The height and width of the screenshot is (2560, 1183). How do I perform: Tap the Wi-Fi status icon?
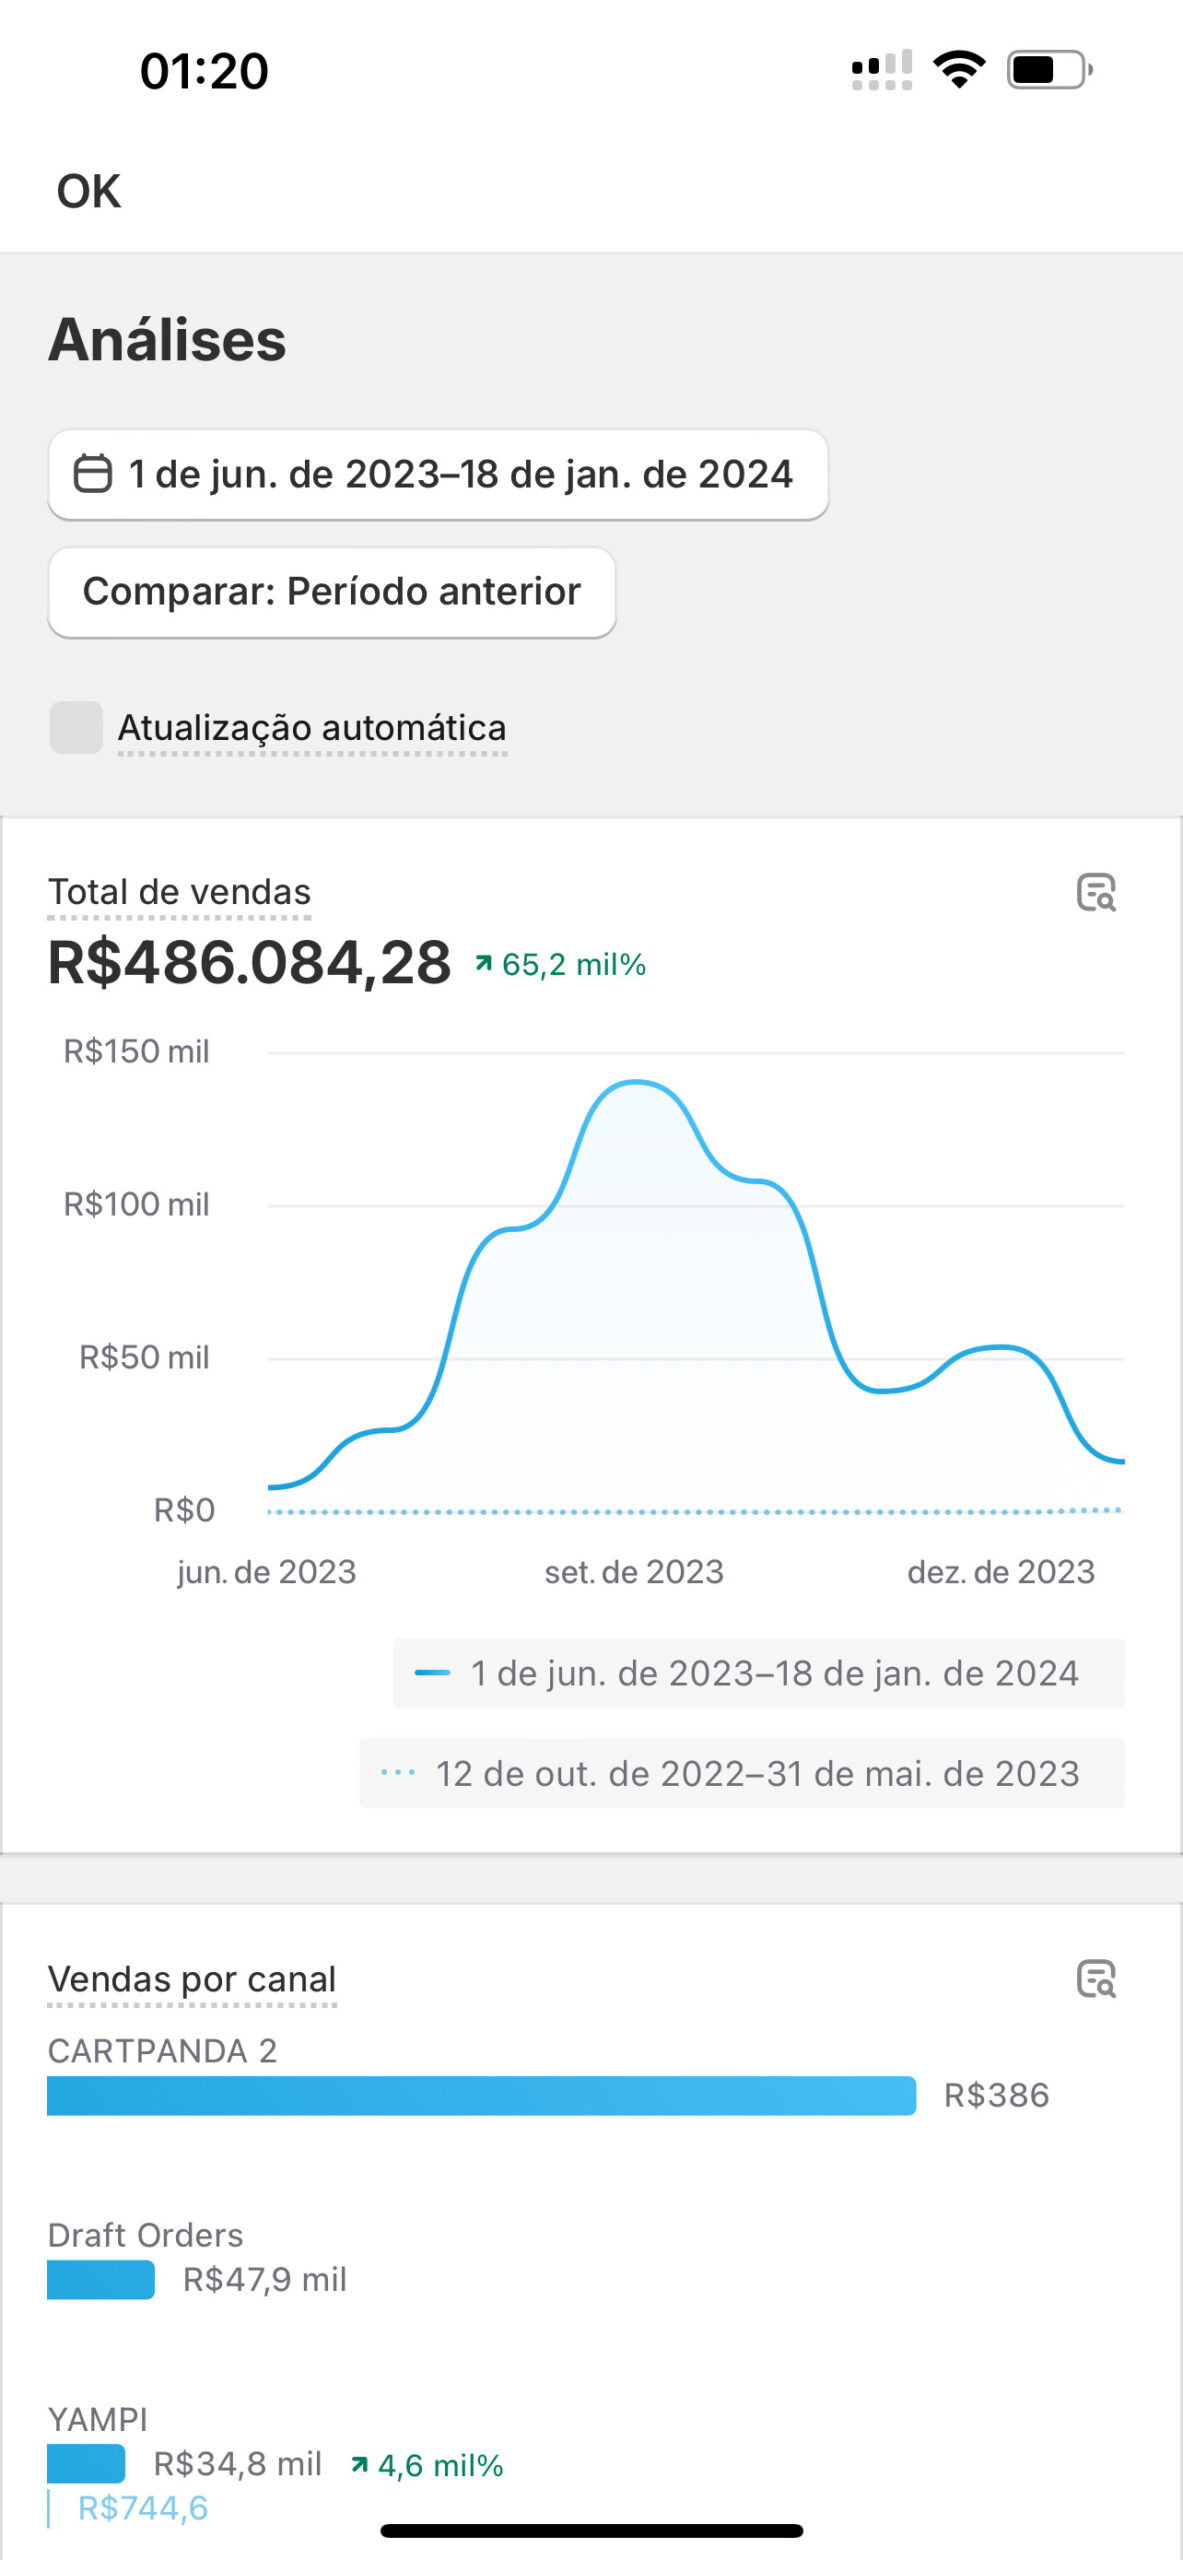coord(959,70)
